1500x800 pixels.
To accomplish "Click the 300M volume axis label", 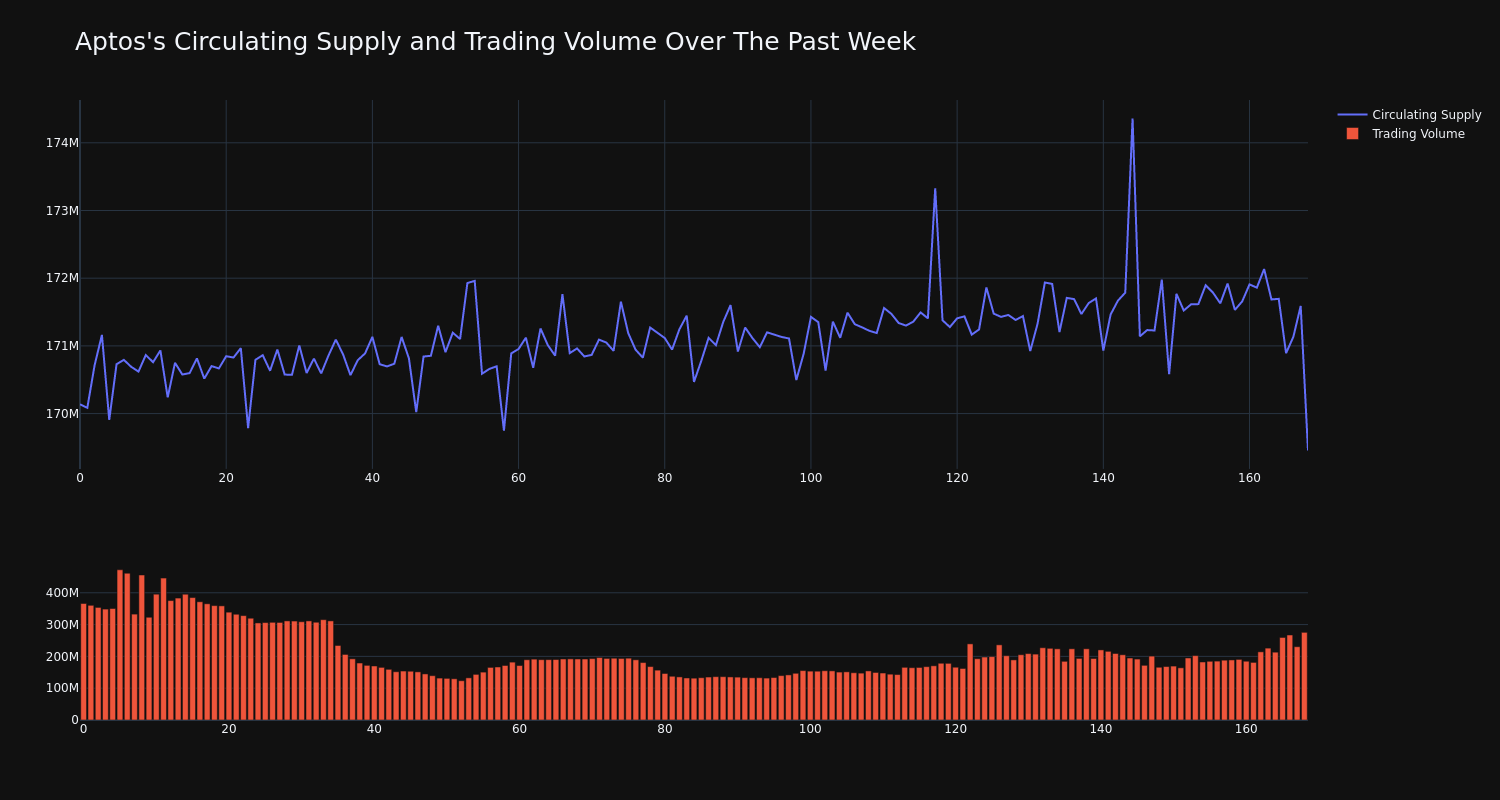I will click(60, 625).
